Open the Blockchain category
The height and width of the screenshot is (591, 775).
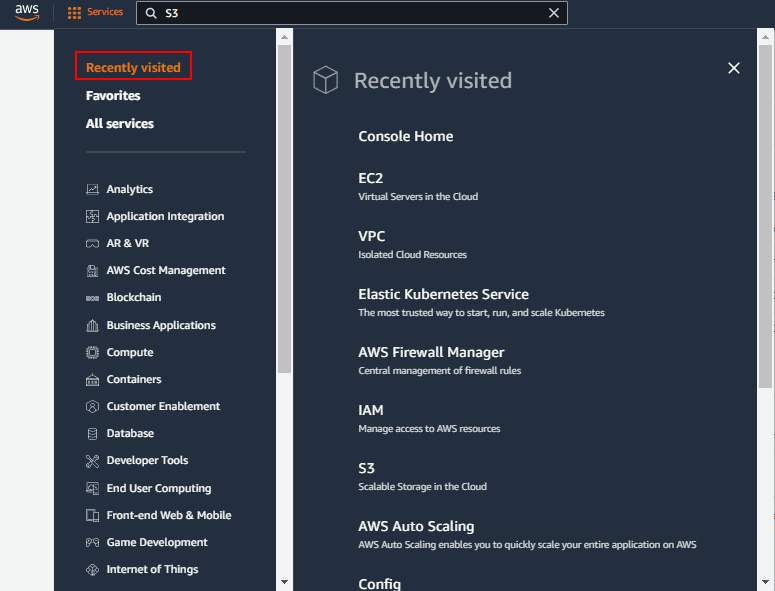coord(134,297)
